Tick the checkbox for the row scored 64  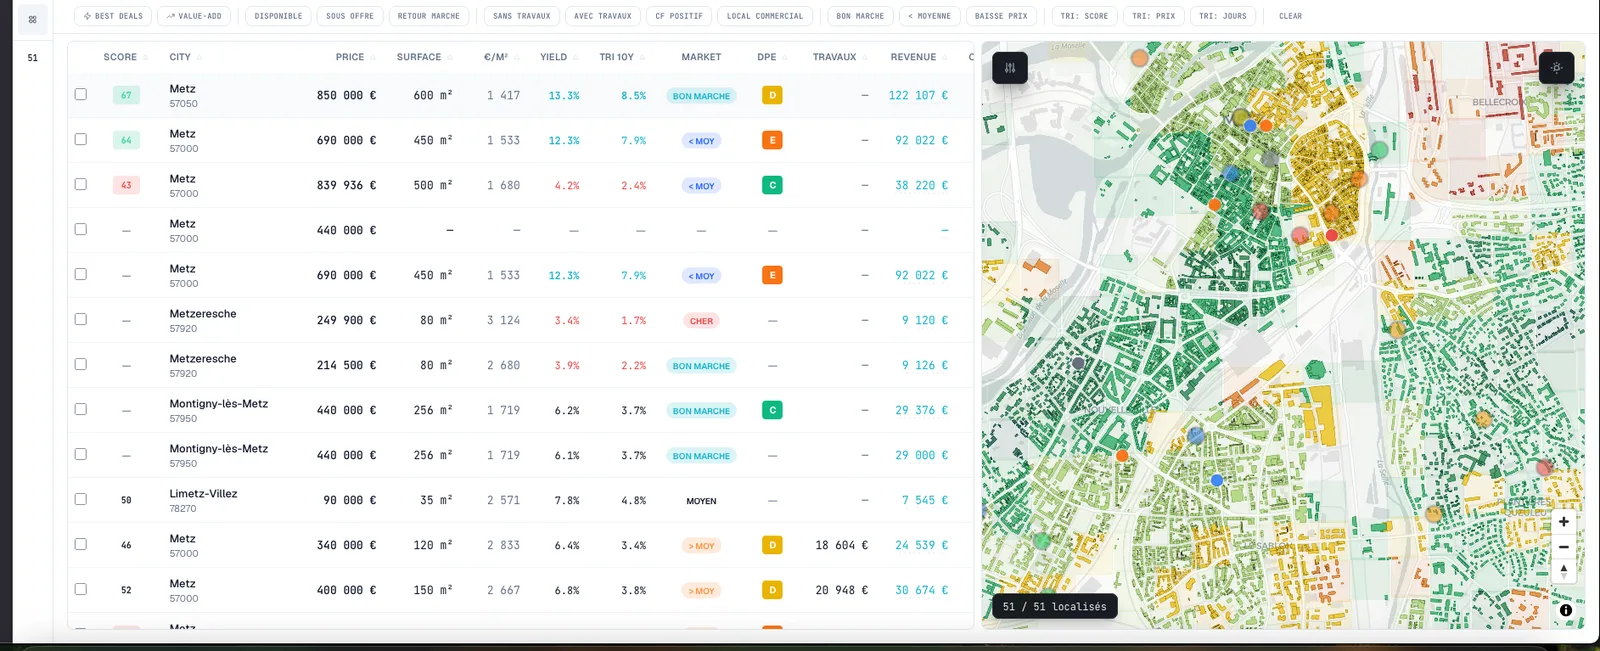pos(81,139)
